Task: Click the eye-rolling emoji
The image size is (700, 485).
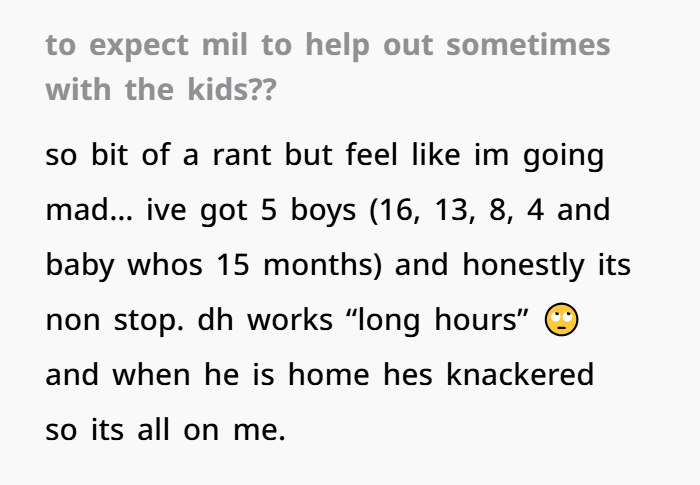Action: click(x=562, y=319)
